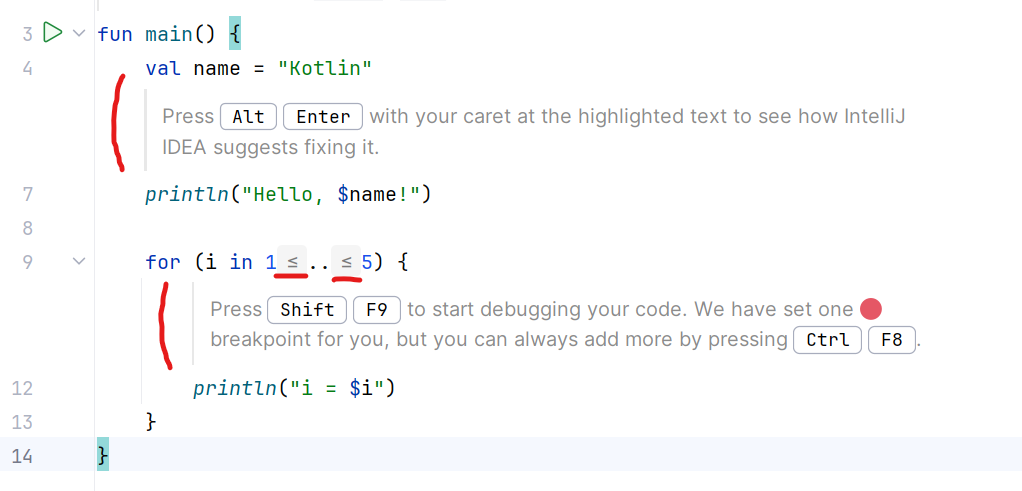Click the ≤ inlay hint before 5
1022x491 pixels.
click(346, 262)
